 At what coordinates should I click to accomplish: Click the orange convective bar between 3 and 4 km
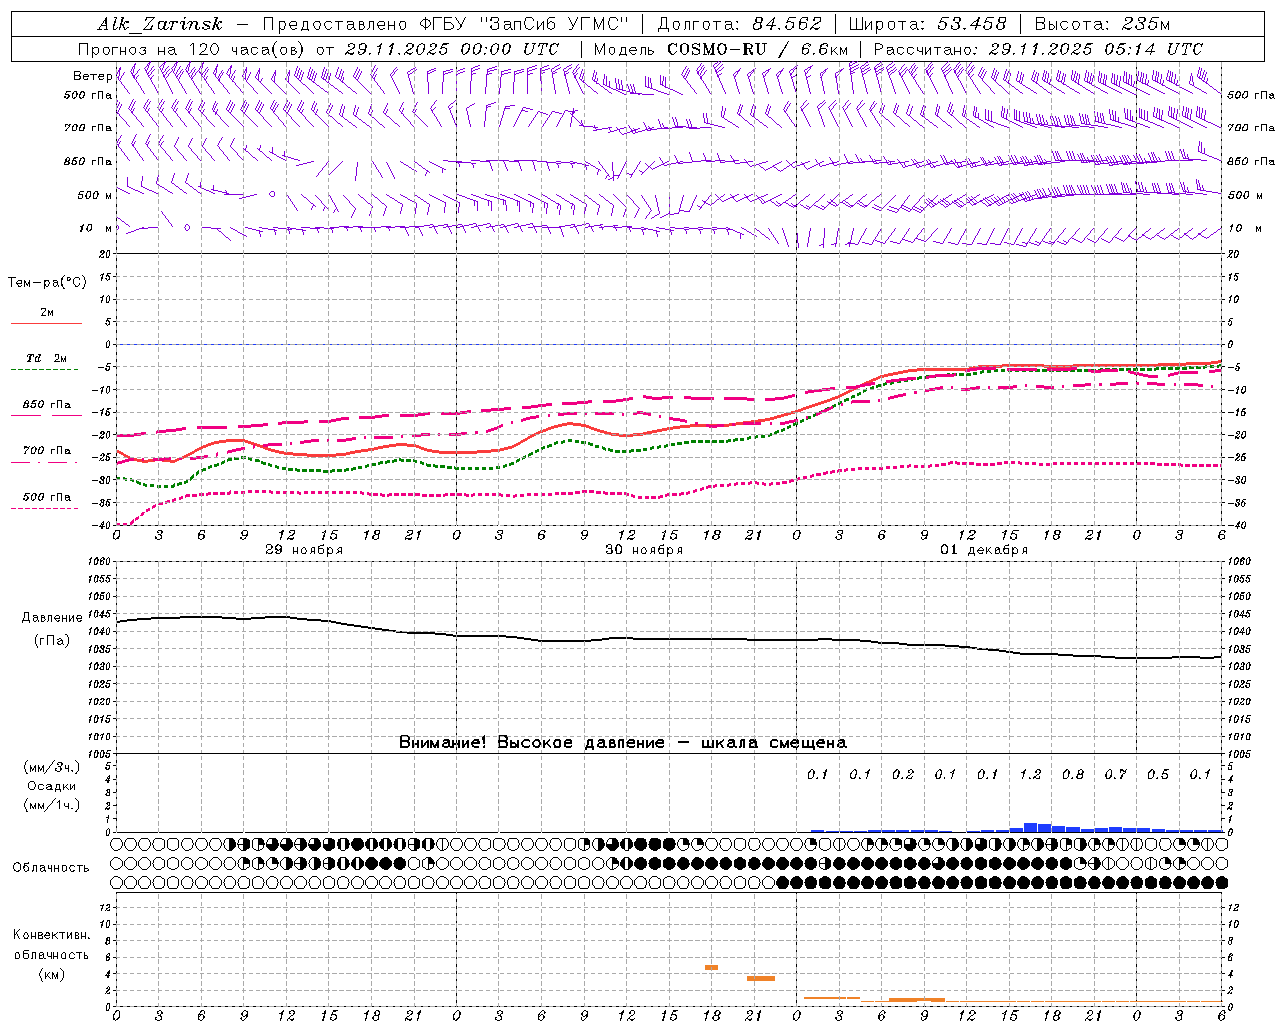click(x=761, y=978)
